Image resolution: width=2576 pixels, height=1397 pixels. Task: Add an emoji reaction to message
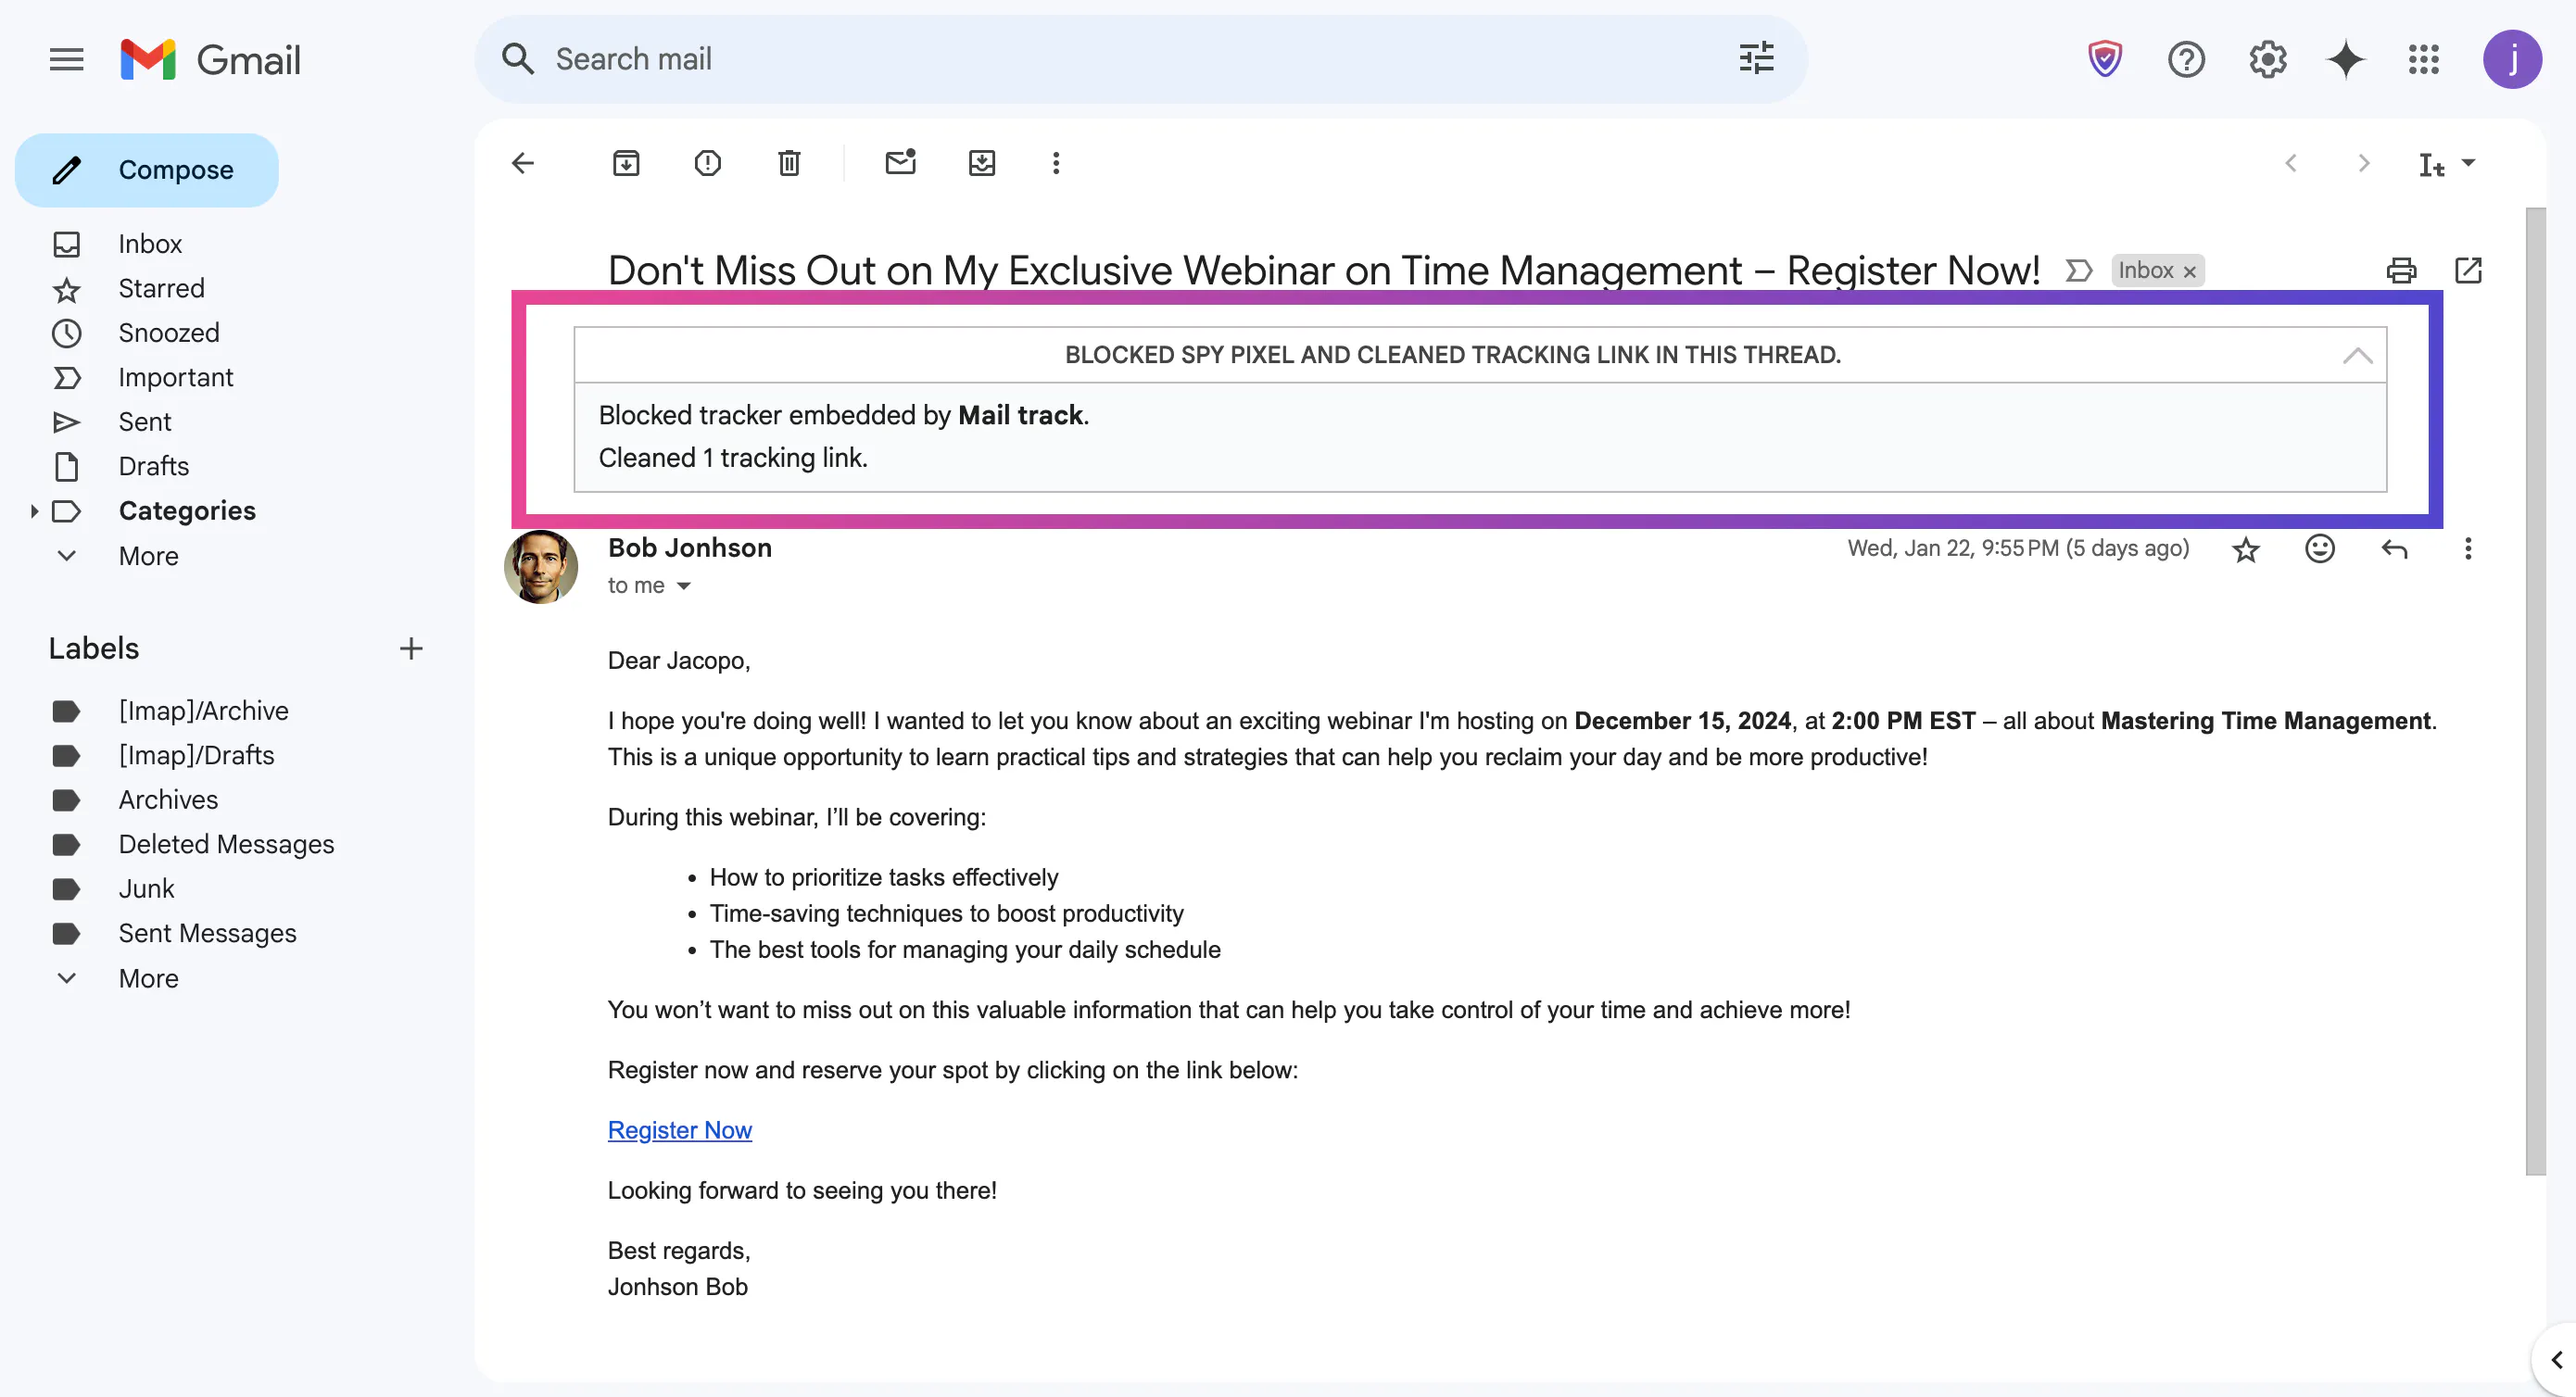coord(2319,548)
